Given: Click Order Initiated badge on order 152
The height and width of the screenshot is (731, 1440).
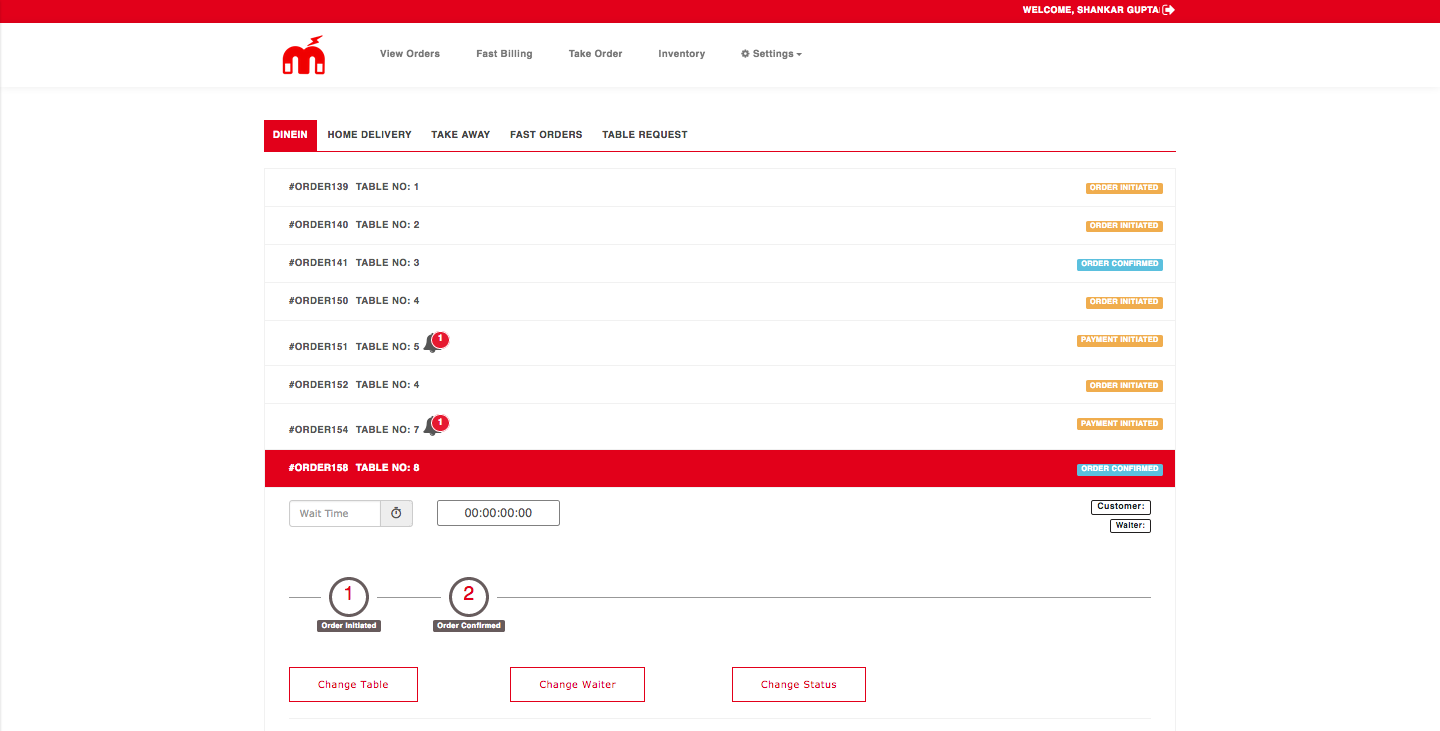Looking at the screenshot, I should (1124, 386).
